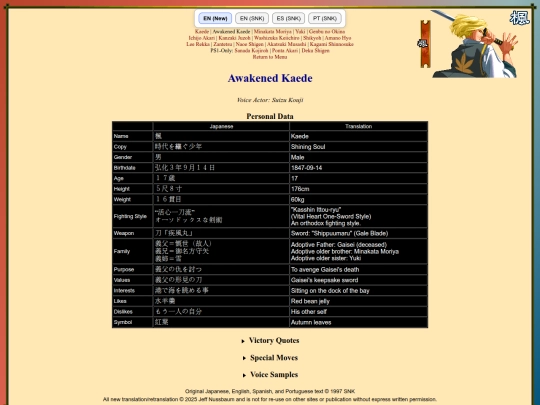This screenshot has width=540, height=405.
Task: Click 'To avenge Gaisei's death' cell
Action: coord(359,270)
